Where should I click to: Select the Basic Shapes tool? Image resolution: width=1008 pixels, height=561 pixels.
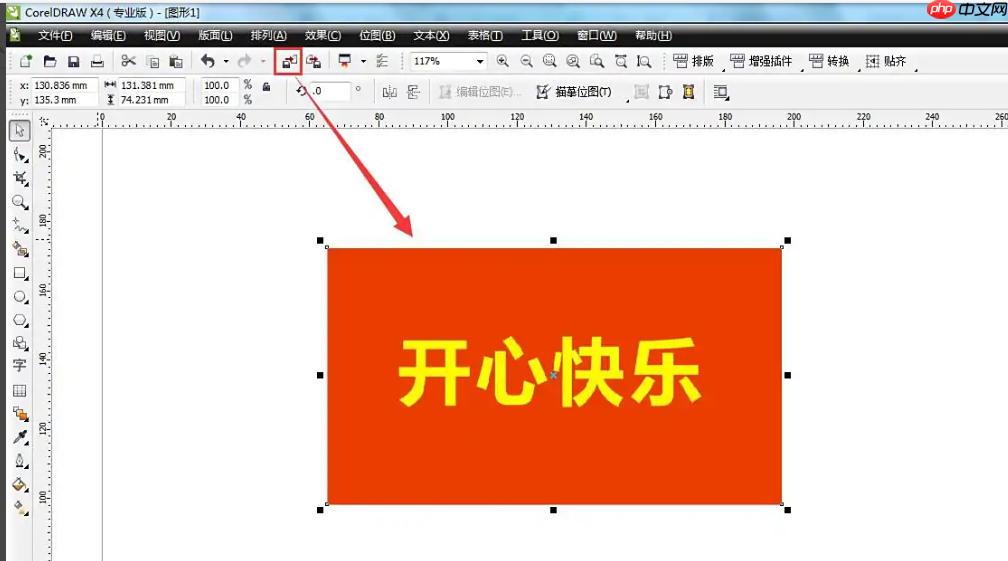[x=20, y=343]
